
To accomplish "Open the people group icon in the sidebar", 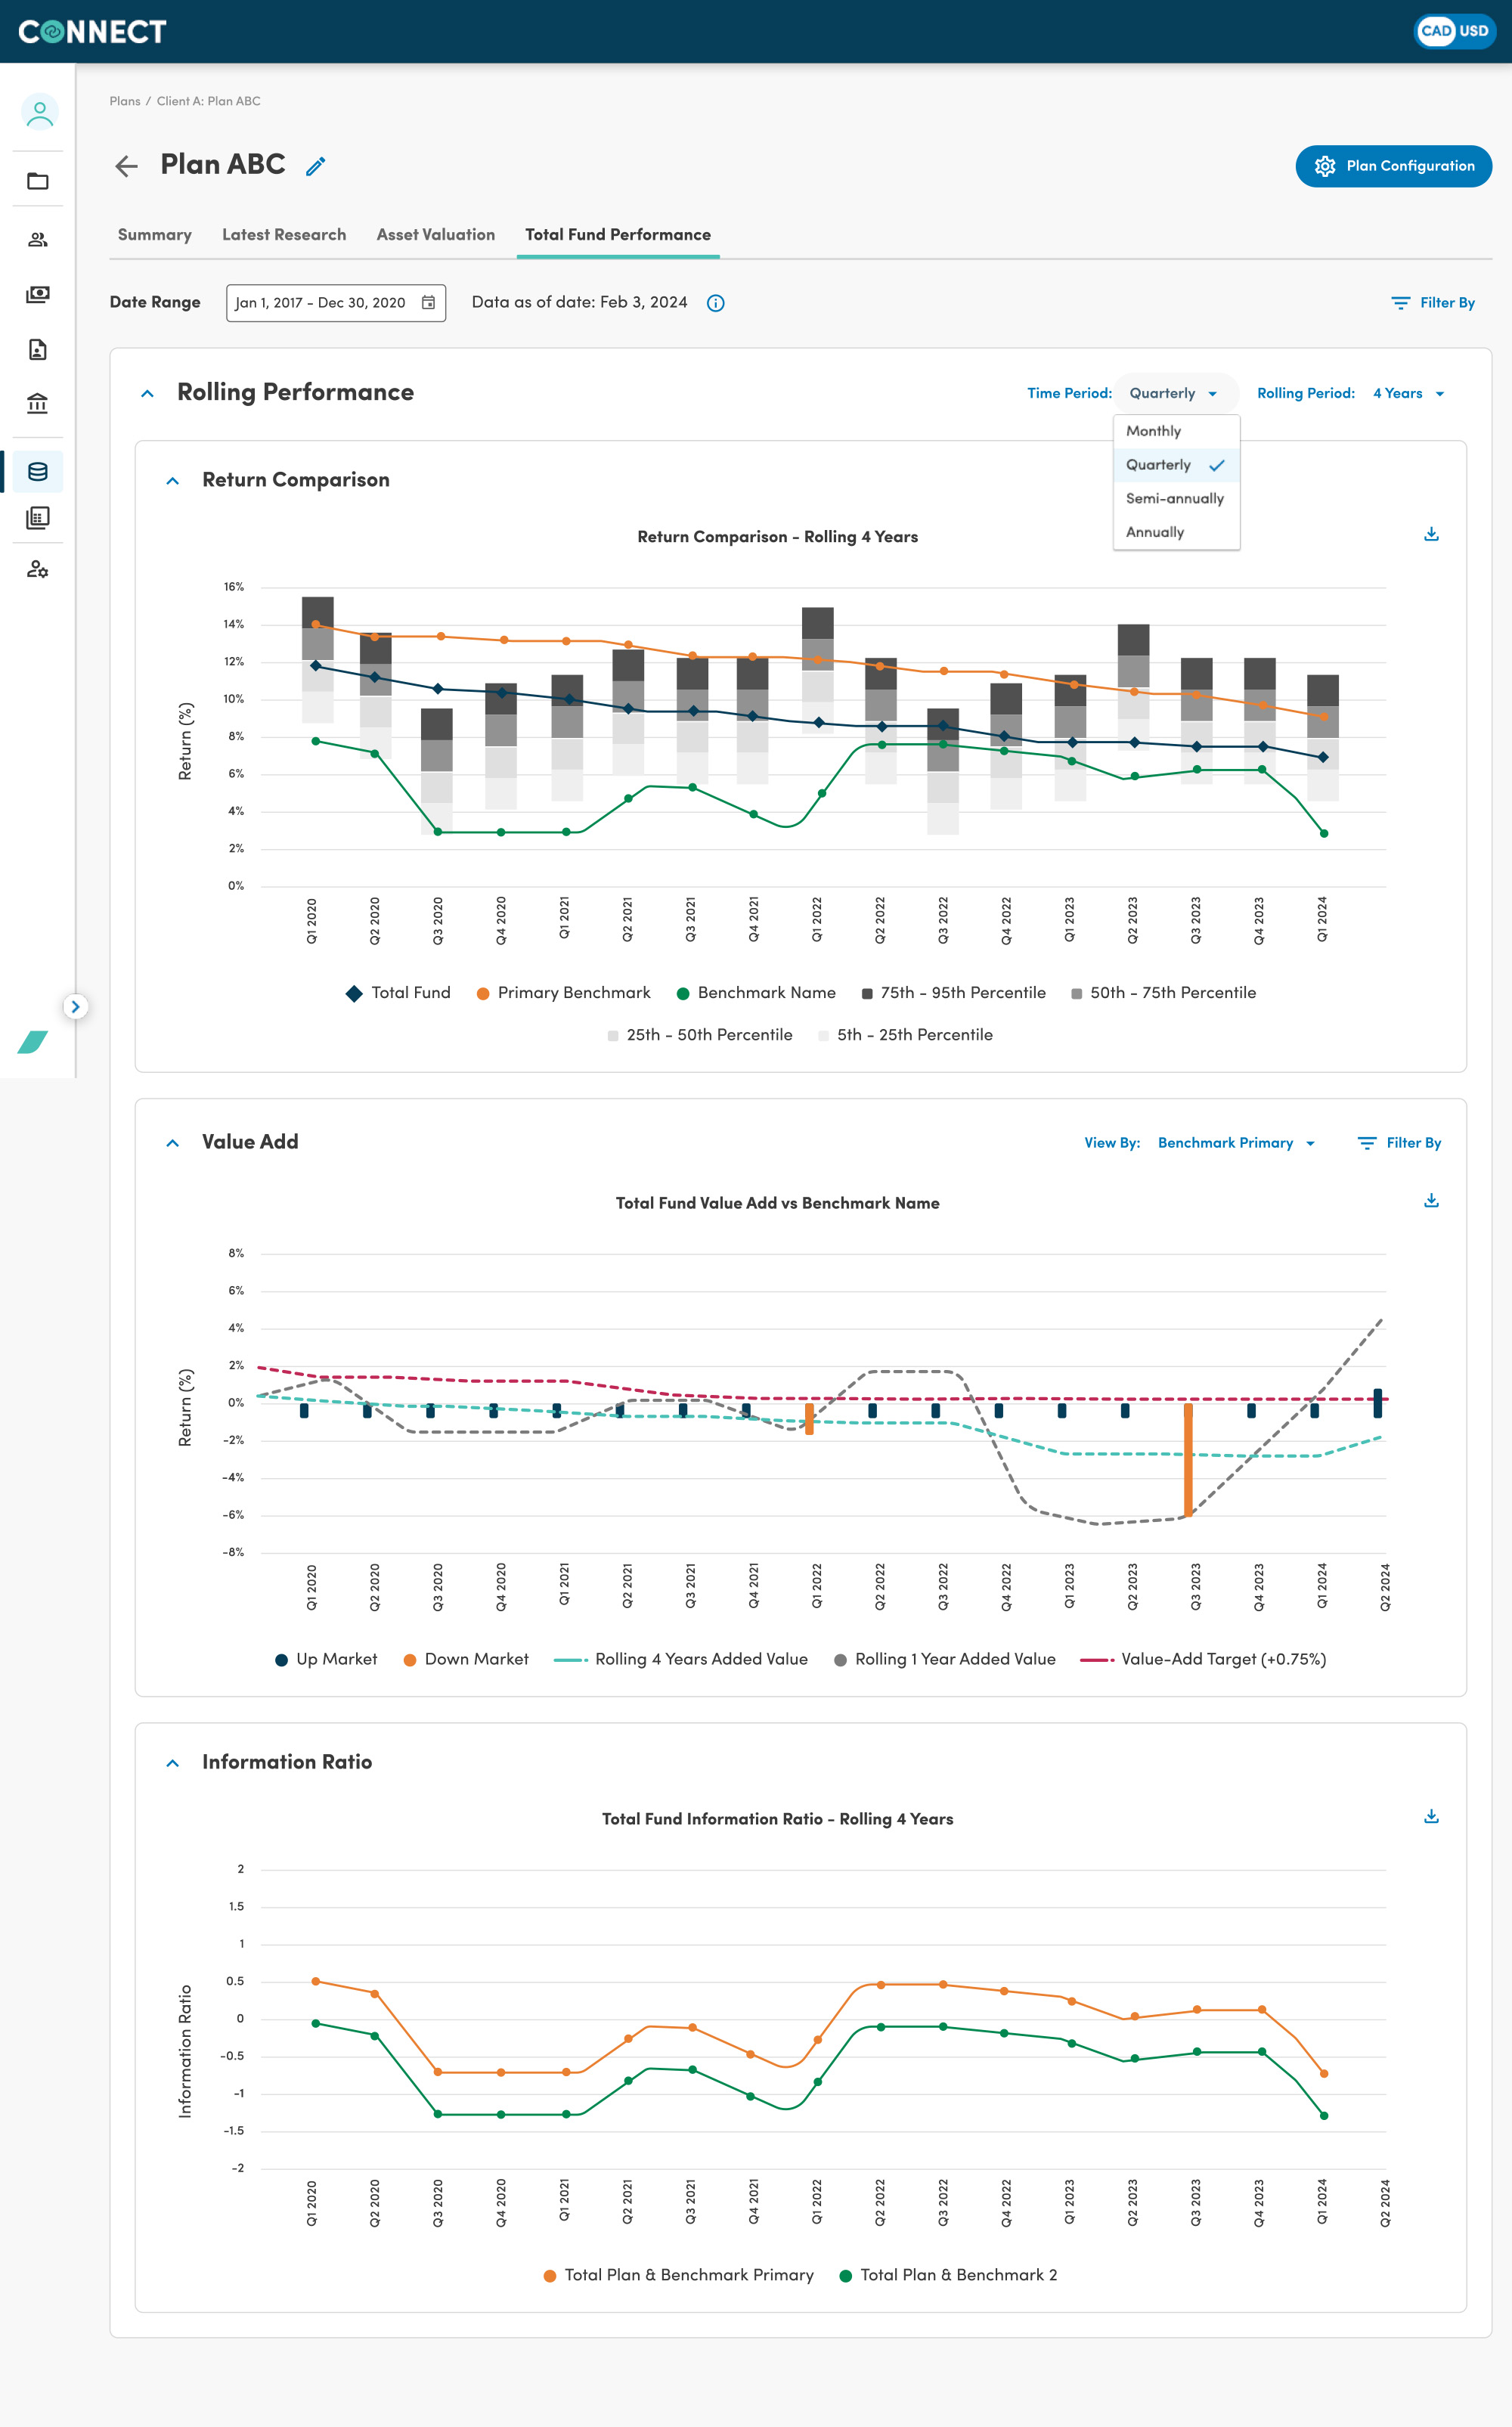I will [x=38, y=240].
